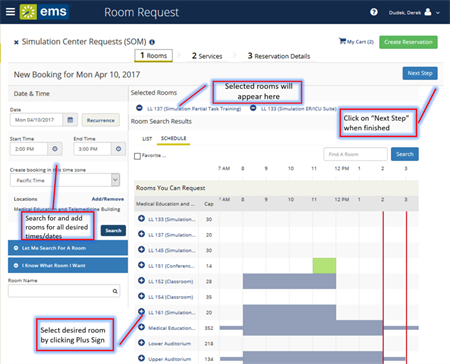Screen dimensions: 450x364
Task: Collapse the Let Me Search For A Room section
Action: (68, 248)
